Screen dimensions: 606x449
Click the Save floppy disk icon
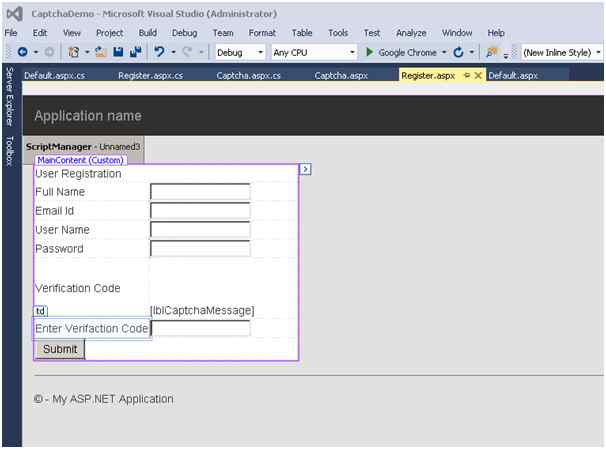pyautogui.click(x=118, y=52)
